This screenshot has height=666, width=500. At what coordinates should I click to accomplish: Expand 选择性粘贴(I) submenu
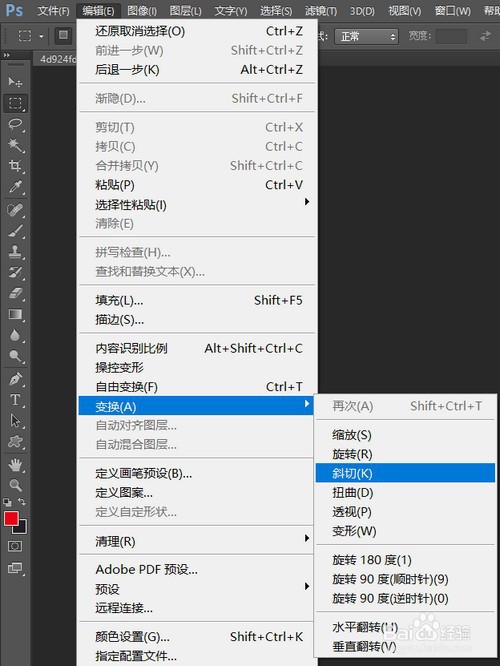click(x=198, y=205)
